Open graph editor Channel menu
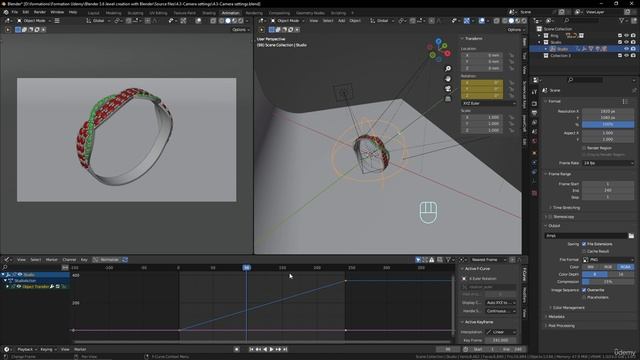The image size is (640, 360). pos(69,260)
